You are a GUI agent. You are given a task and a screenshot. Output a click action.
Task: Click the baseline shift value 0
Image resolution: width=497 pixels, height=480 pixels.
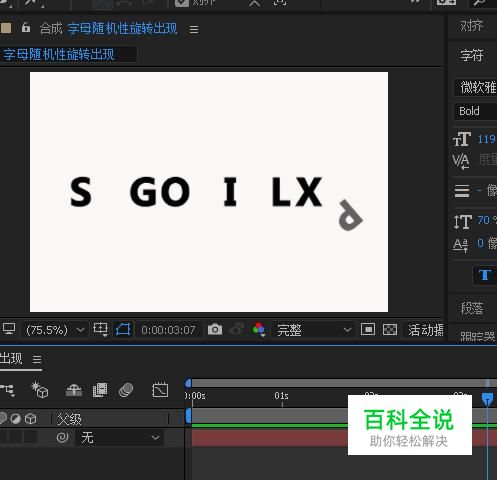click(480, 243)
